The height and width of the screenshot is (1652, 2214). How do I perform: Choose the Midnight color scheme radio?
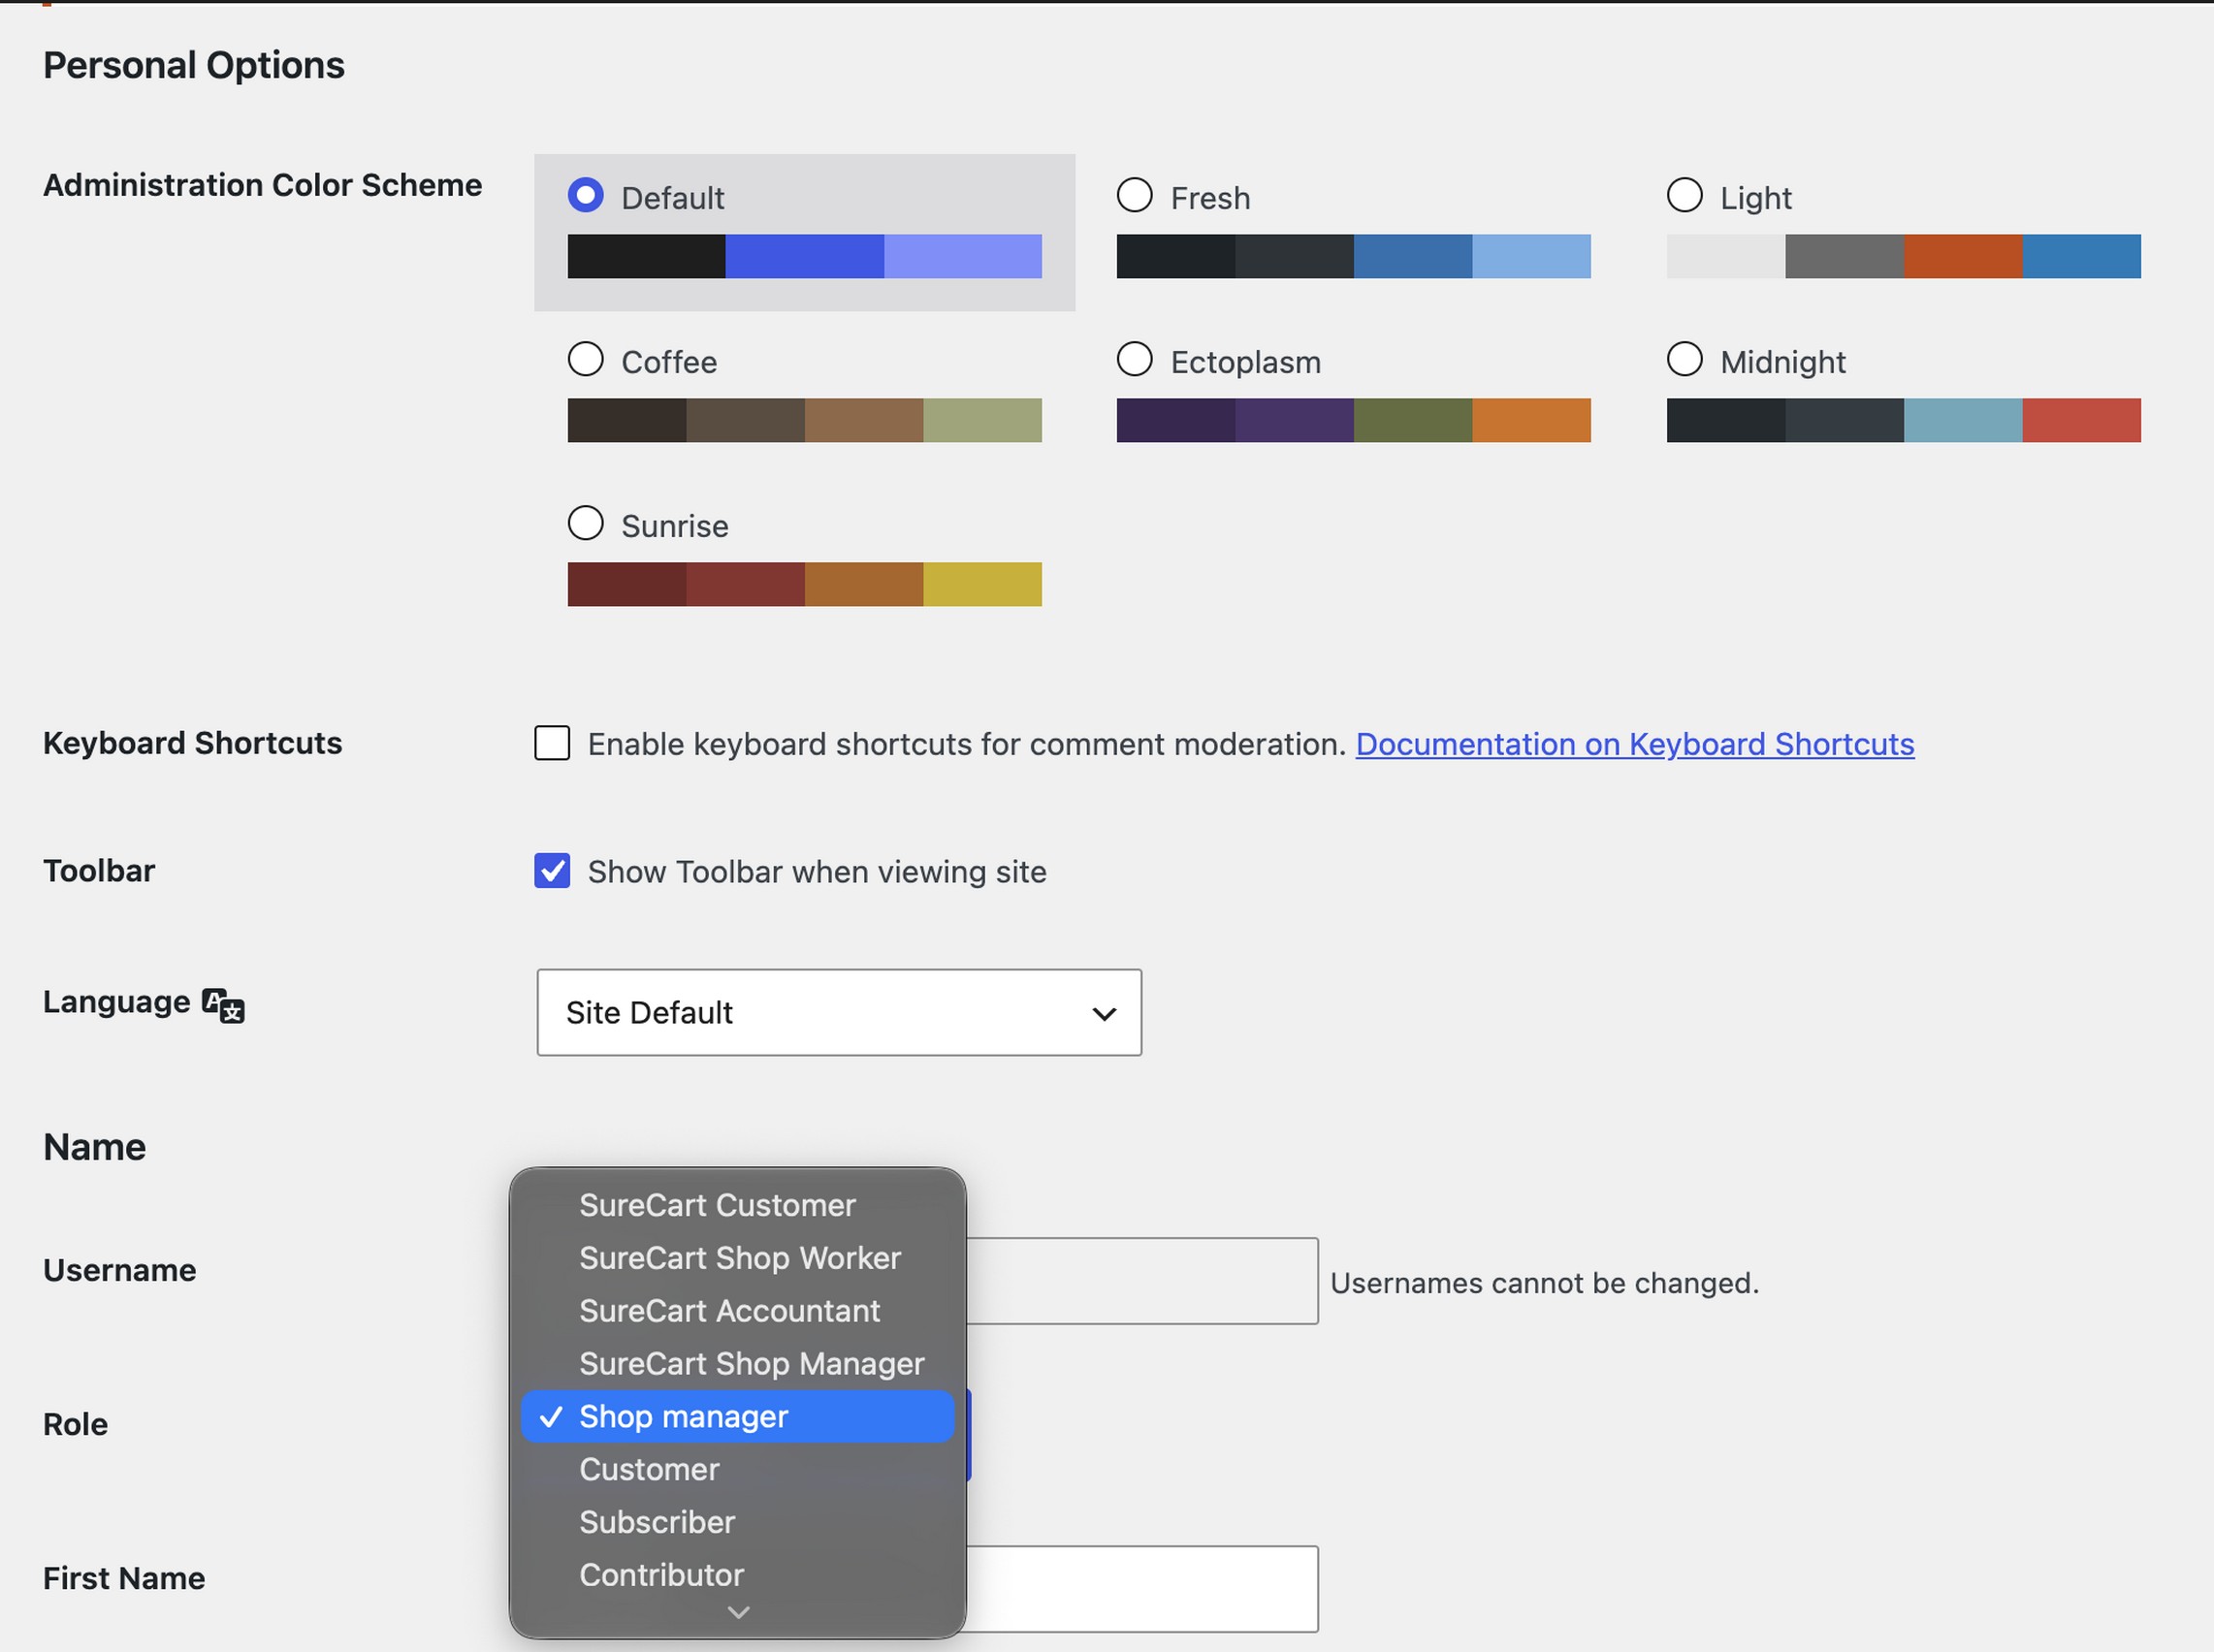[1684, 359]
